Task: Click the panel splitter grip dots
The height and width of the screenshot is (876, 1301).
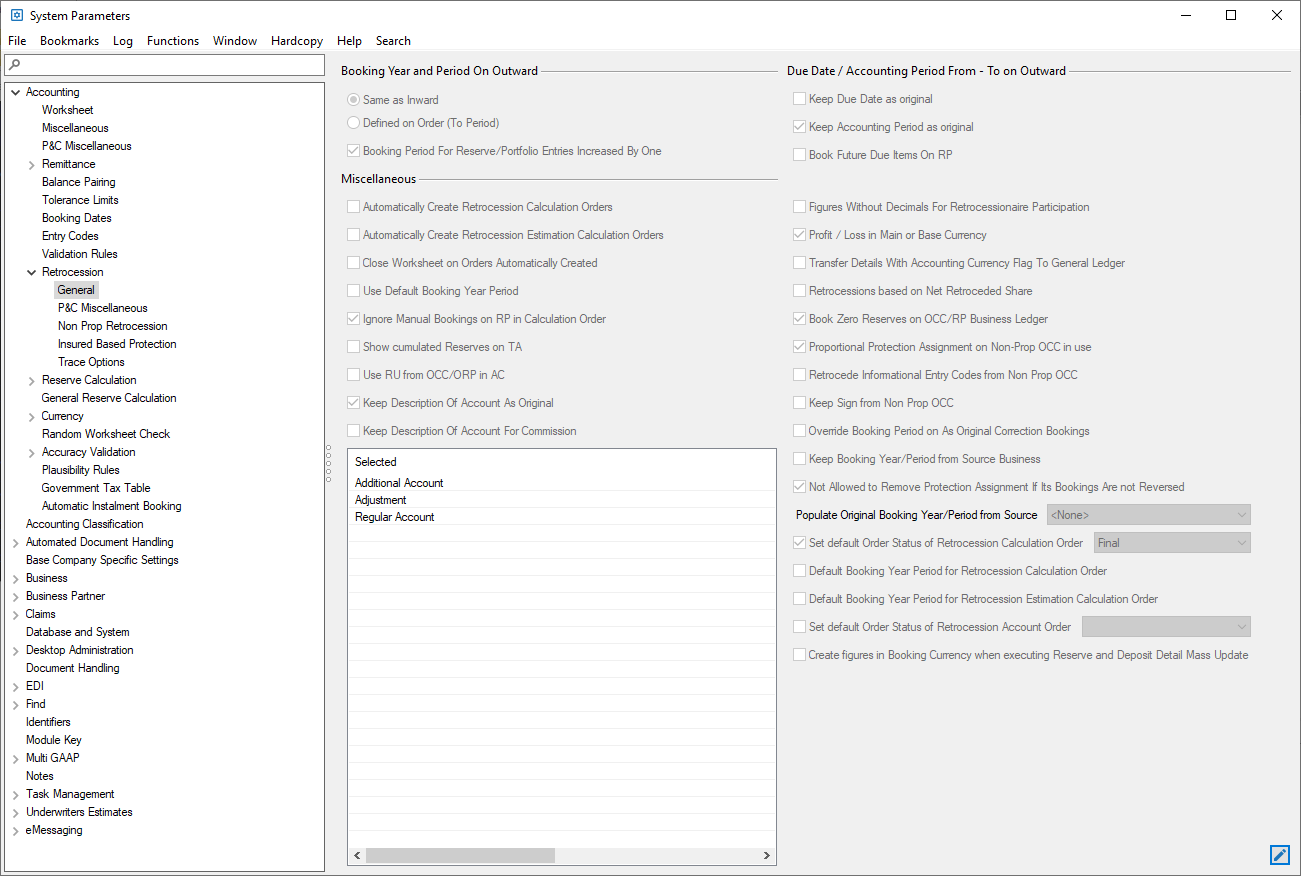Action: 328,464
